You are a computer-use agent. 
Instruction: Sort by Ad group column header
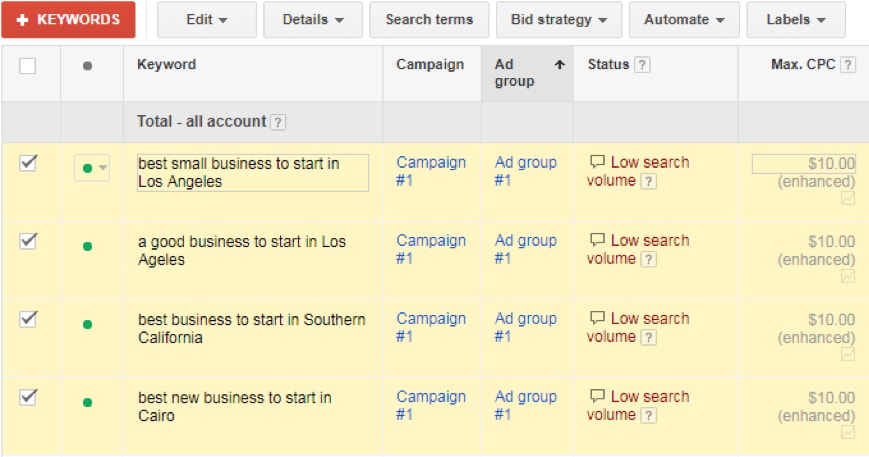coord(514,73)
